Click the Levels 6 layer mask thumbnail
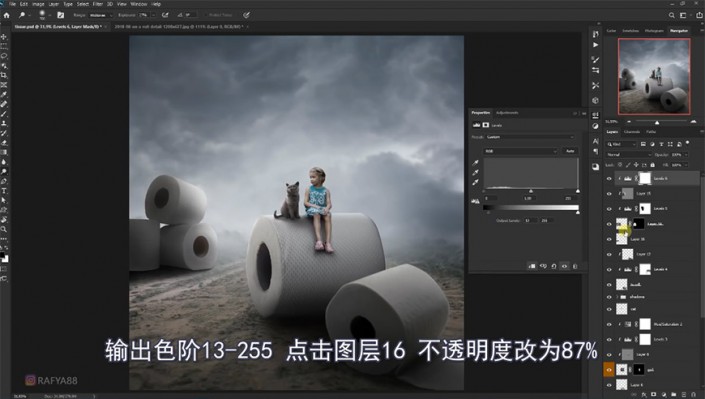This screenshot has height=399, width=705. [x=645, y=179]
